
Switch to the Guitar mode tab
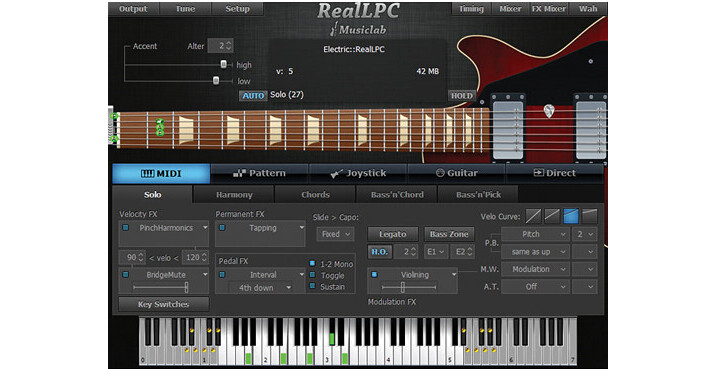click(456, 174)
